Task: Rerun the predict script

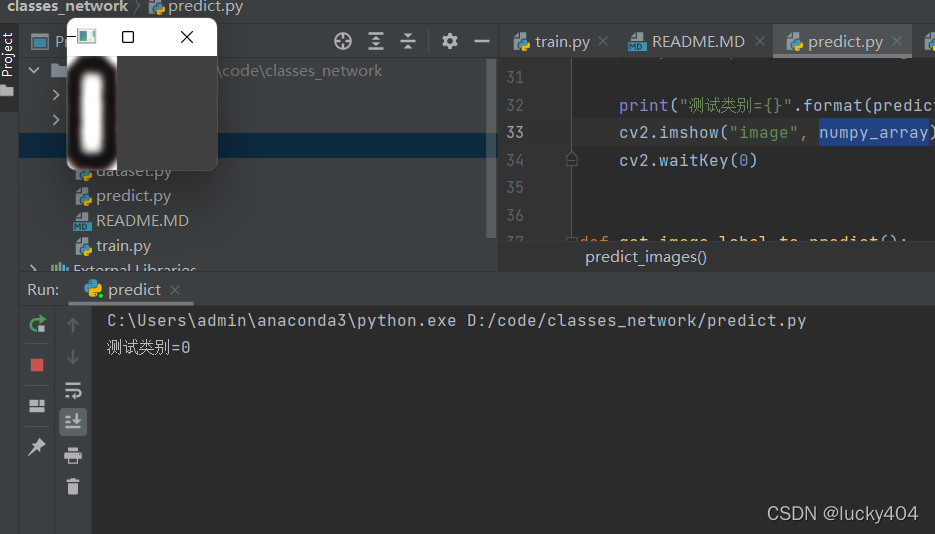Action: 37,324
